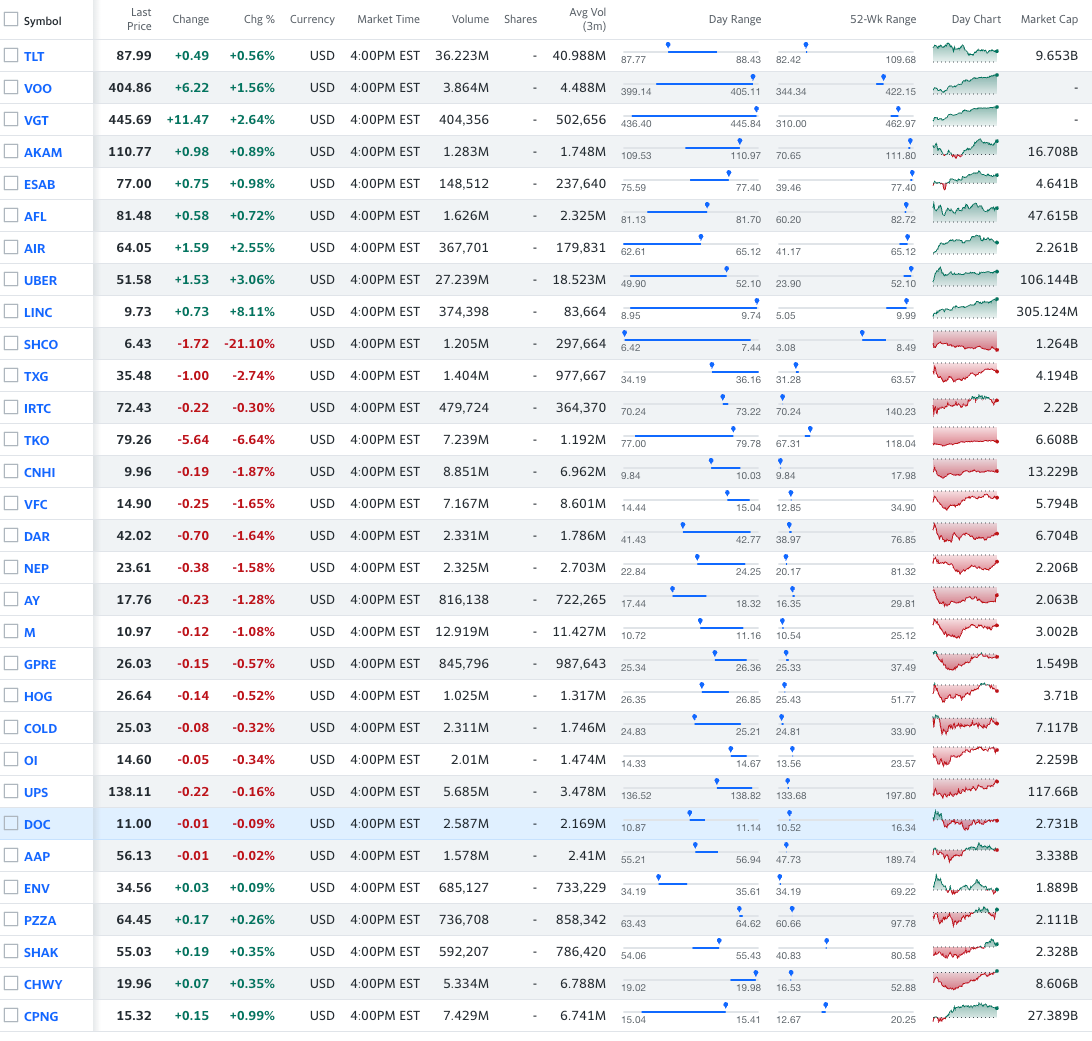1092x1041 pixels.
Task: Click VFC change percent -1.65%
Action: pos(254,504)
